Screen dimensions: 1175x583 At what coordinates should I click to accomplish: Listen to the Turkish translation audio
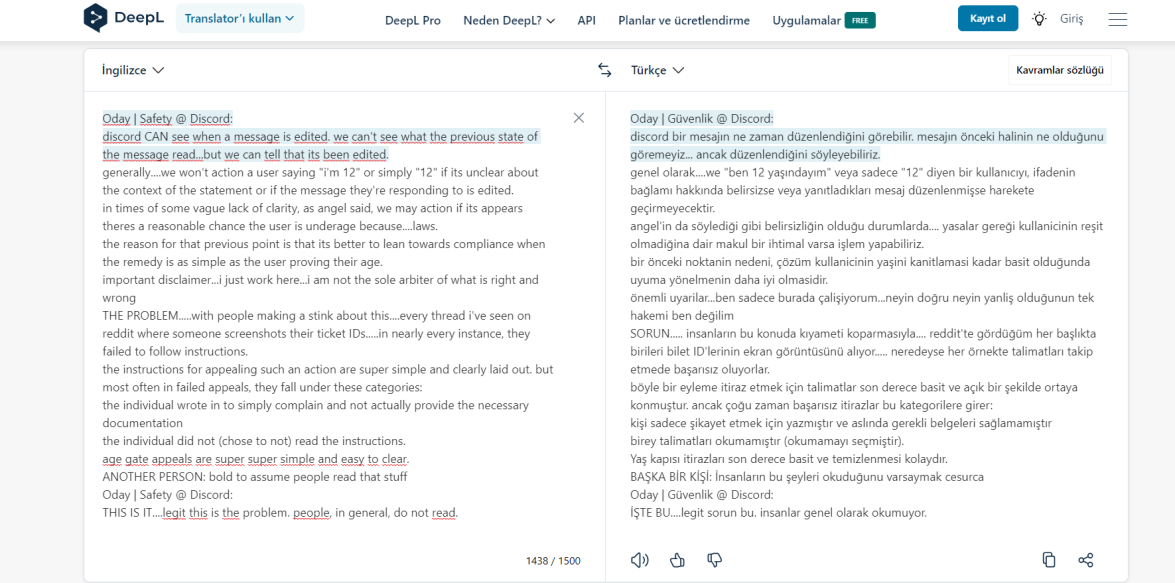click(x=639, y=560)
